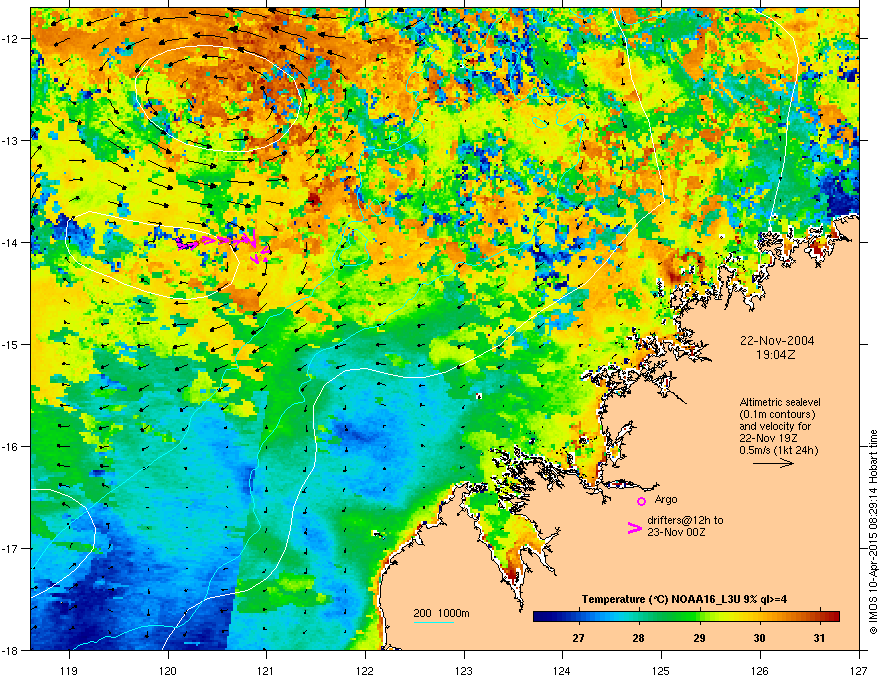
Task: Click the '0.5m/s (1kt 24h)' text
Action: tap(778, 450)
